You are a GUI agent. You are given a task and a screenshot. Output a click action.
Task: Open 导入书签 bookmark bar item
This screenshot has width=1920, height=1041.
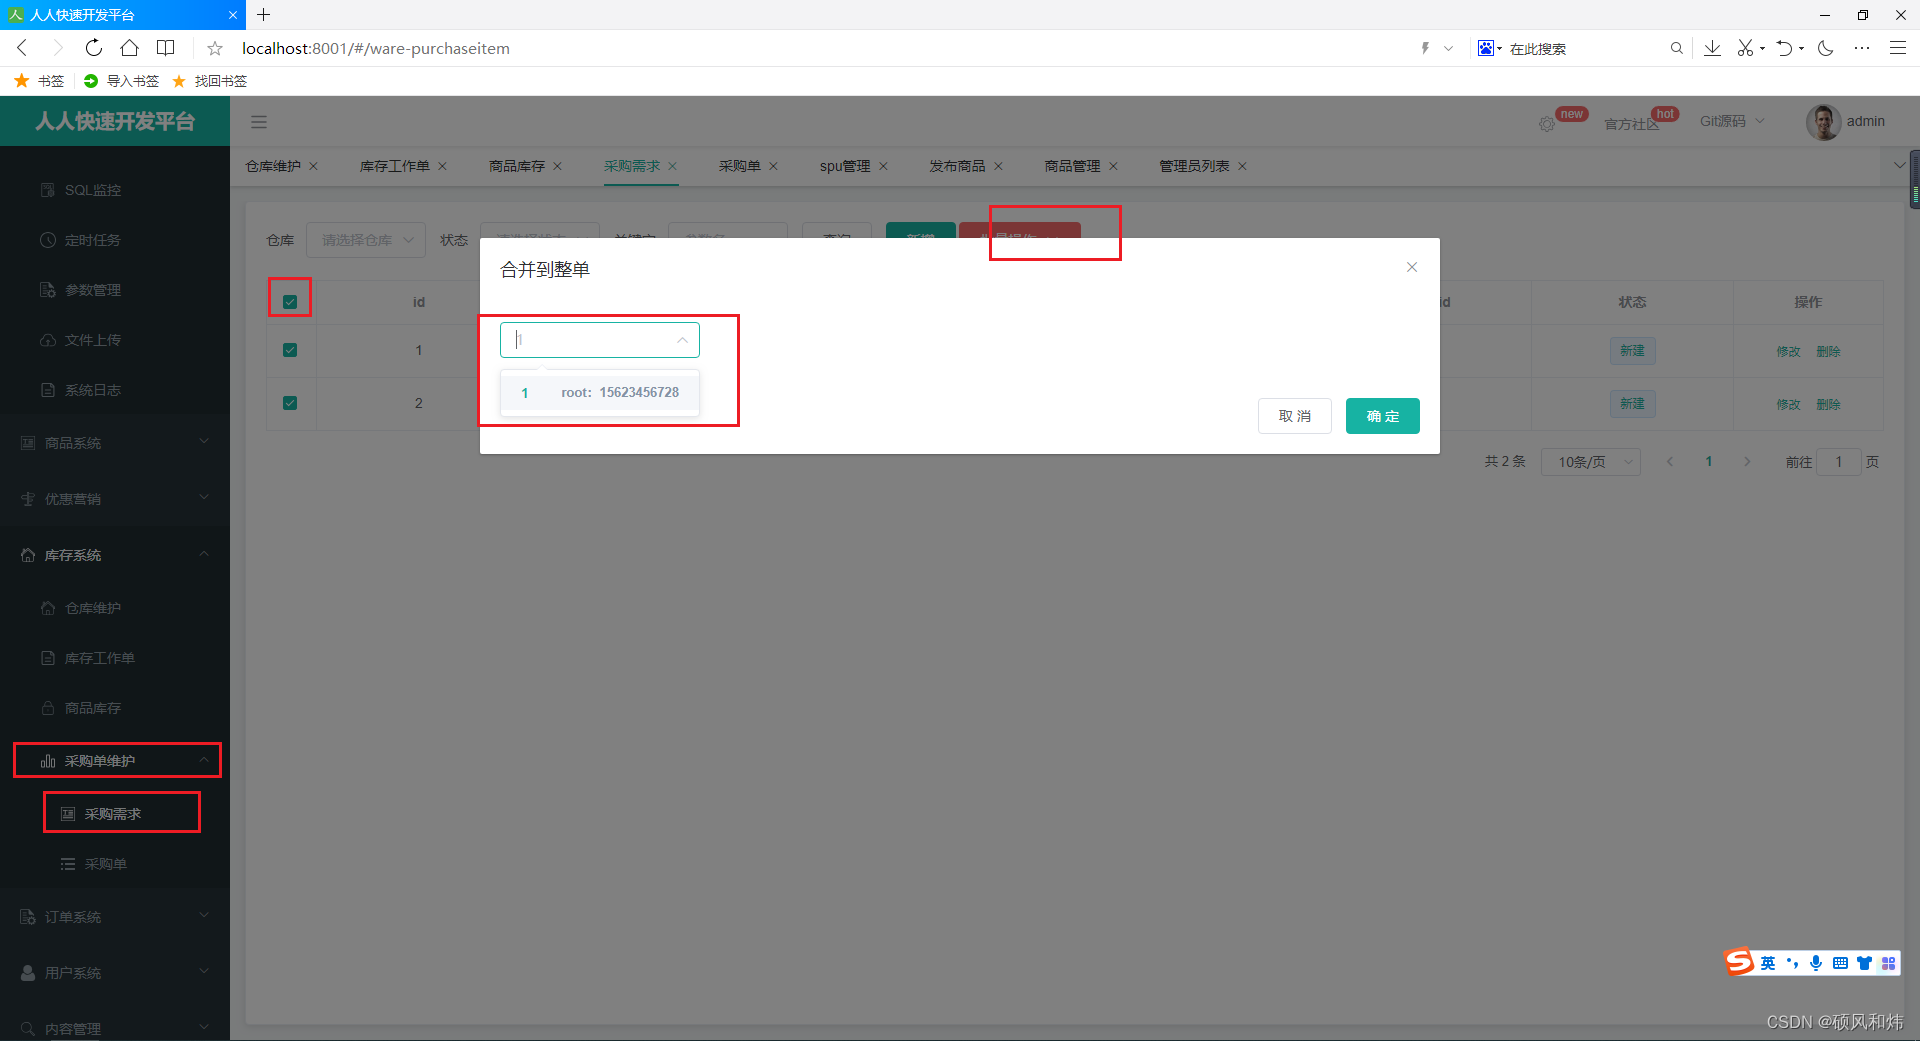point(122,81)
